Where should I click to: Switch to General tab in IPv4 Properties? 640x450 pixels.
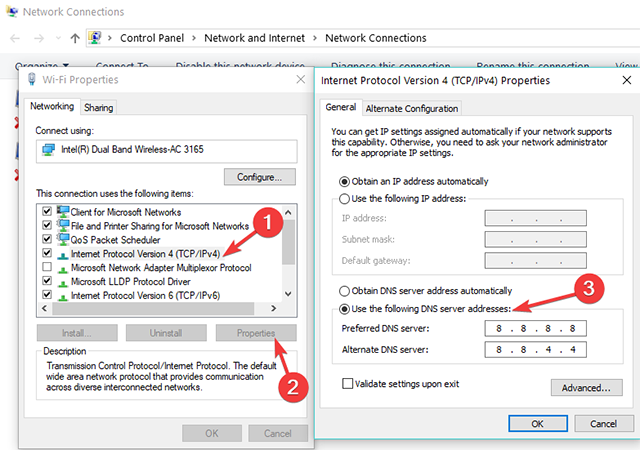(x=341, y=107)
